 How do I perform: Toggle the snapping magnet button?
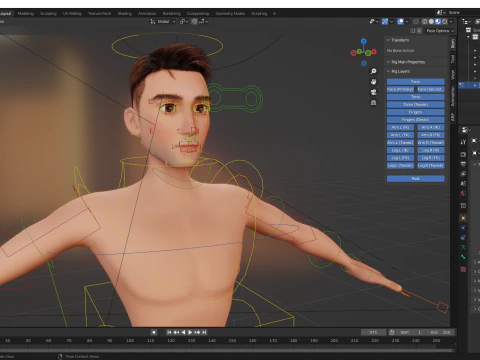coord(194,22)
